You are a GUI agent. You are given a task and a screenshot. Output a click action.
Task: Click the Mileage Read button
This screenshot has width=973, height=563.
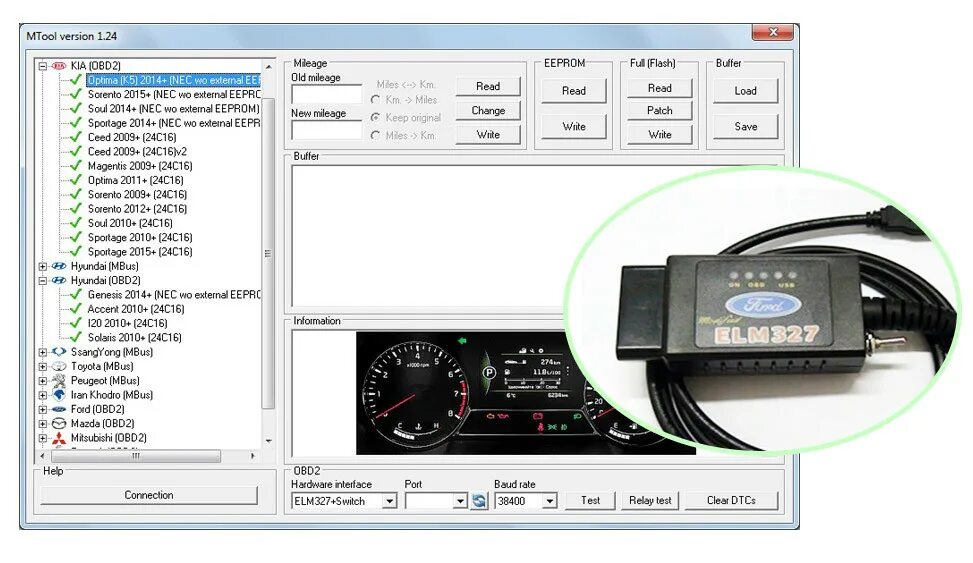488,86
